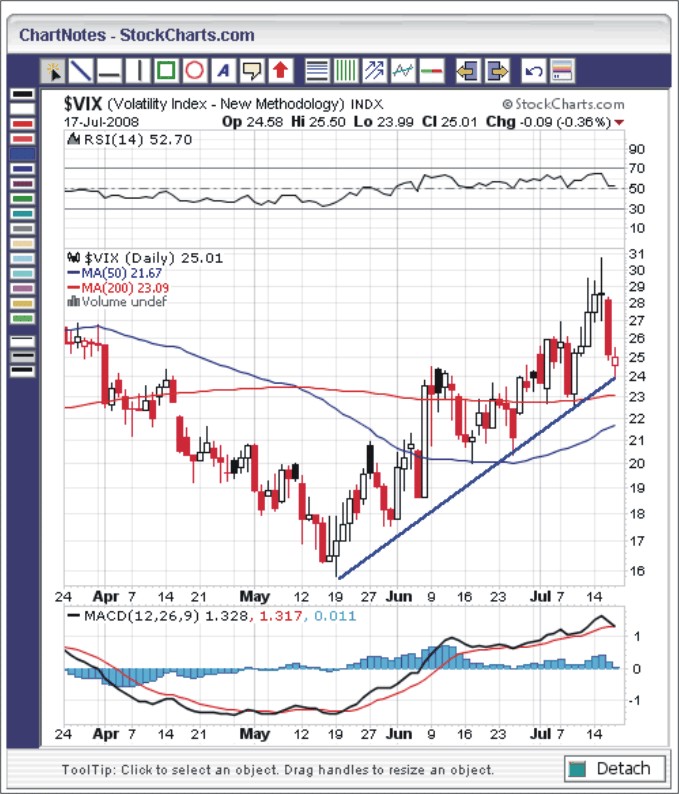Pick the white color swatch
The height and width of the screenshot is (794, 679).
tap(22, 109)
